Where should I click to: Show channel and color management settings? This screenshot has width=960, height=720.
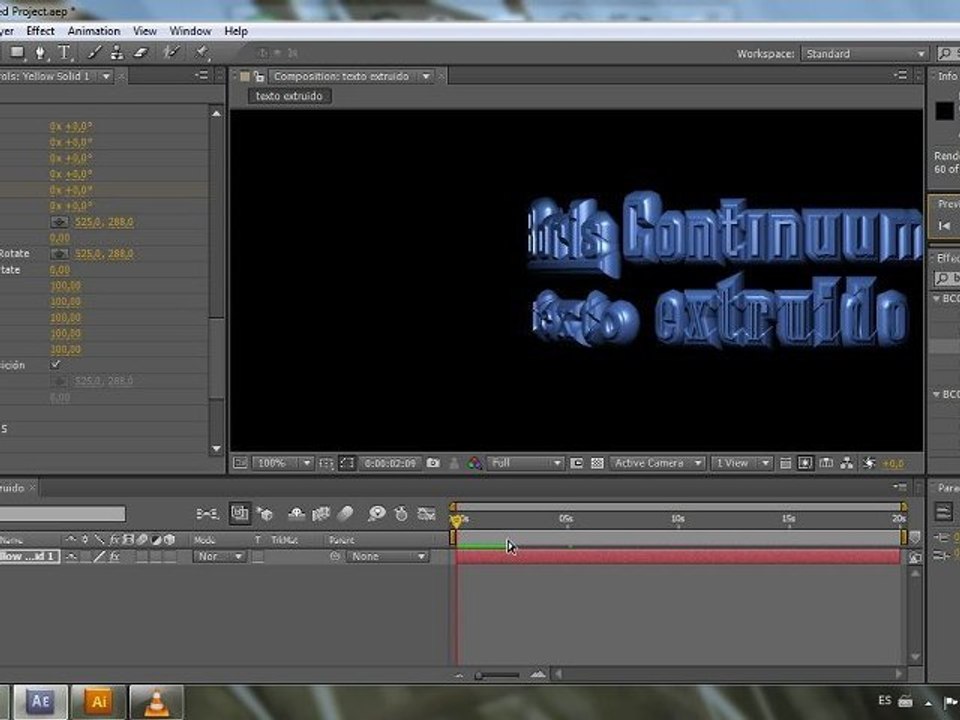[x=474, y=463]
